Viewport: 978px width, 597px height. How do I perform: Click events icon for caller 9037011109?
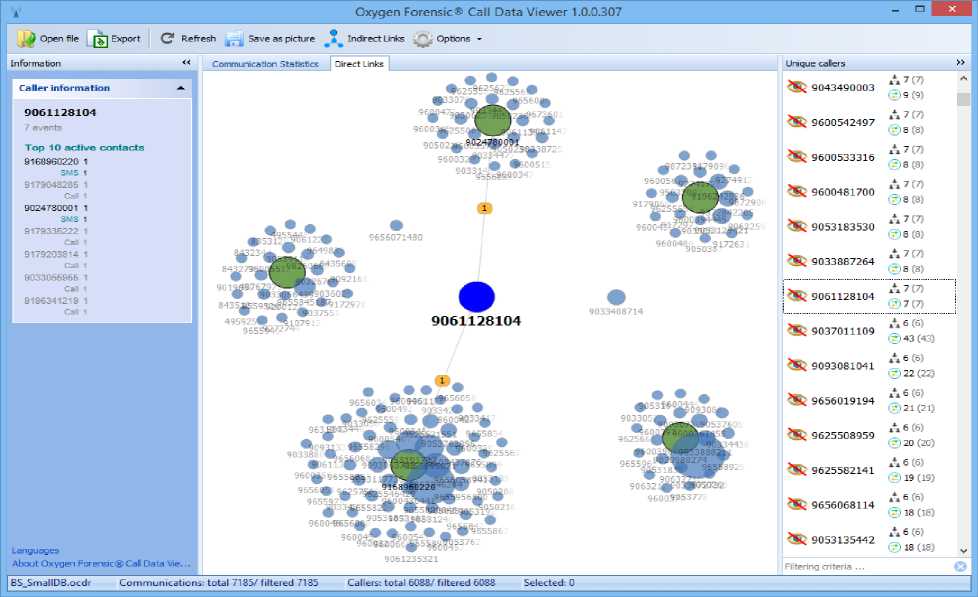pyautogui.click(x=894, y=338)
